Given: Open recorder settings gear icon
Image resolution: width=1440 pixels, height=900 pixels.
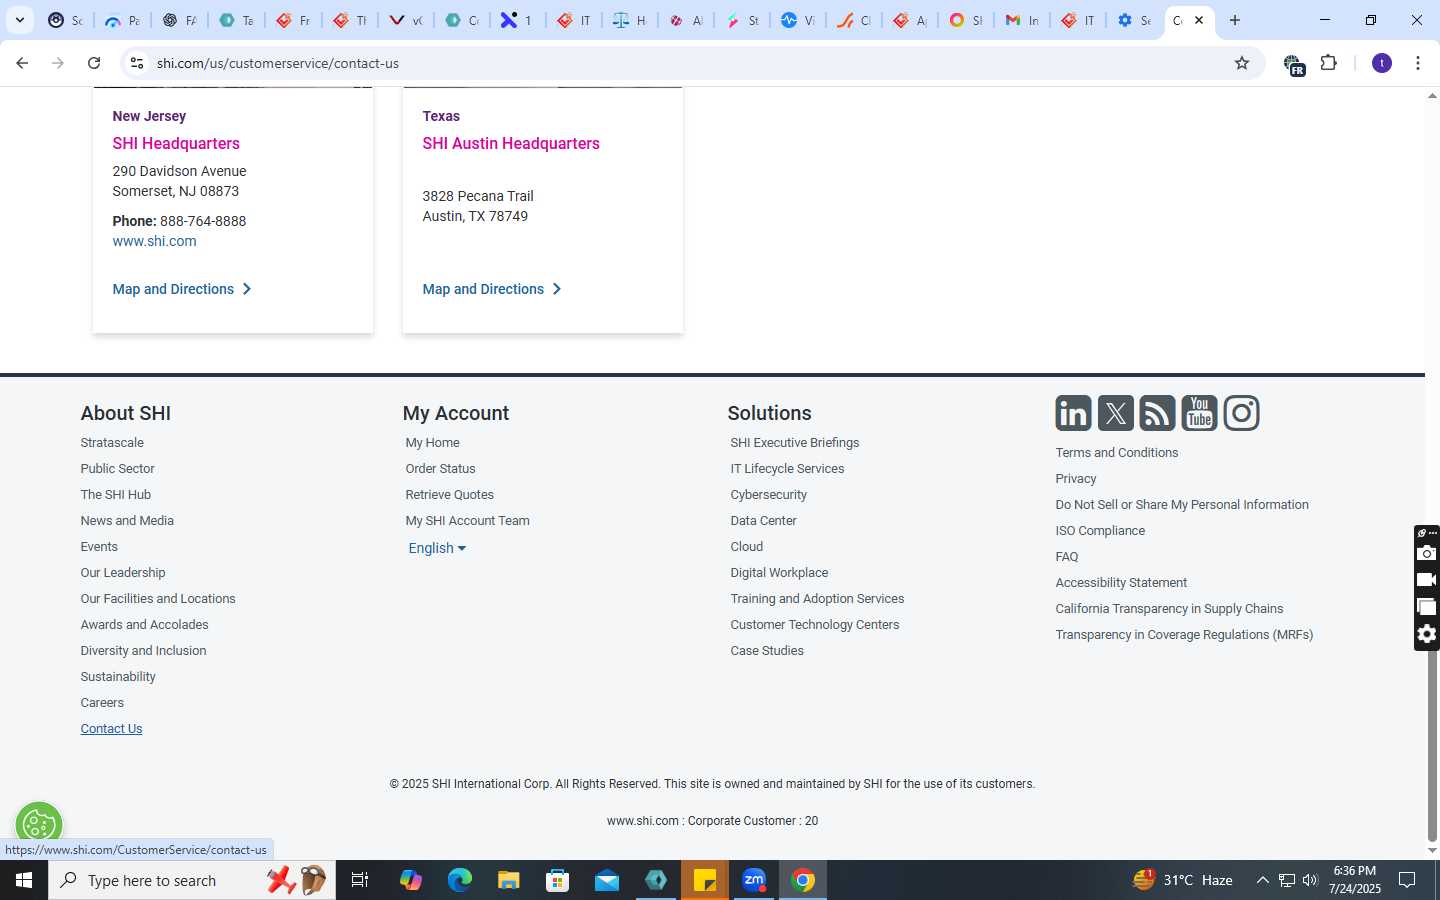Looking at the screenshot, I should tap(1427, 634).
